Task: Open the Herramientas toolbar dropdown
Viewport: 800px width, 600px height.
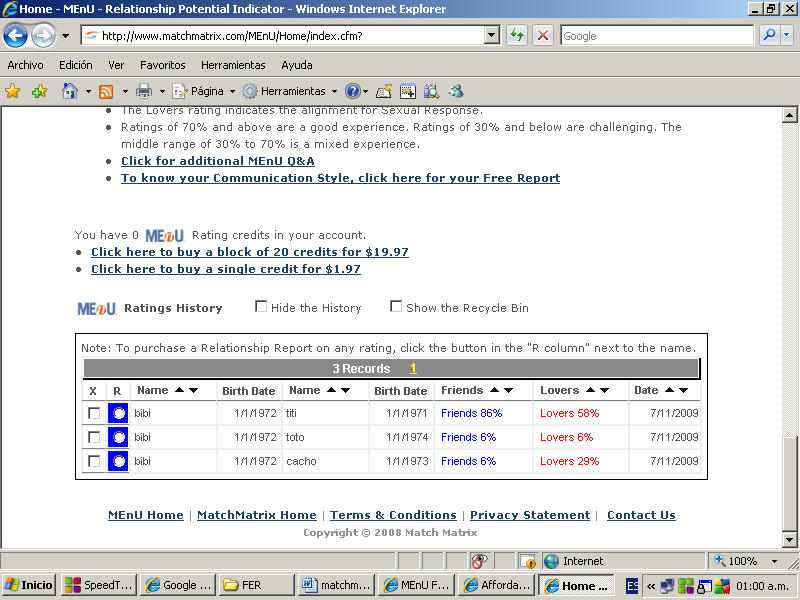Action: [290, 91]
